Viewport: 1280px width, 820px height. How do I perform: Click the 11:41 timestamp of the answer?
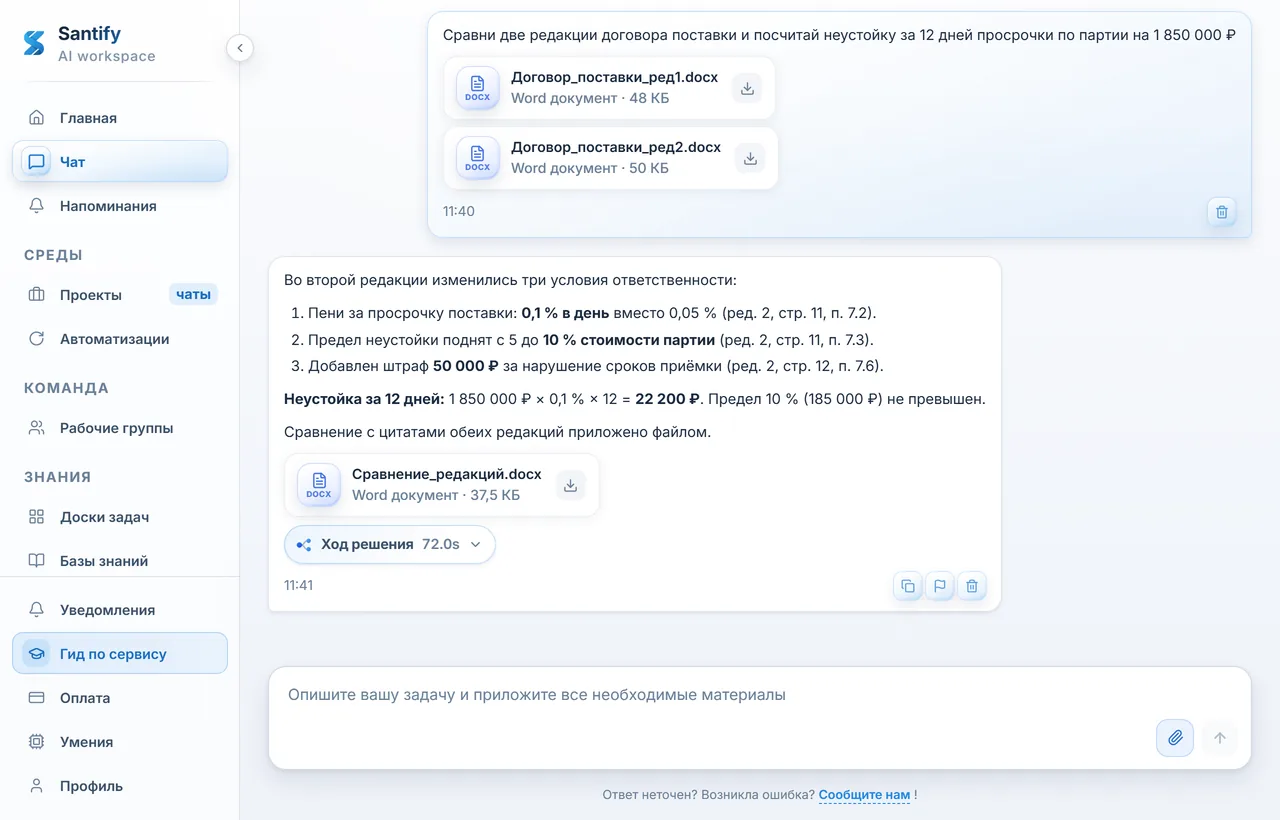tap(298, 585)
